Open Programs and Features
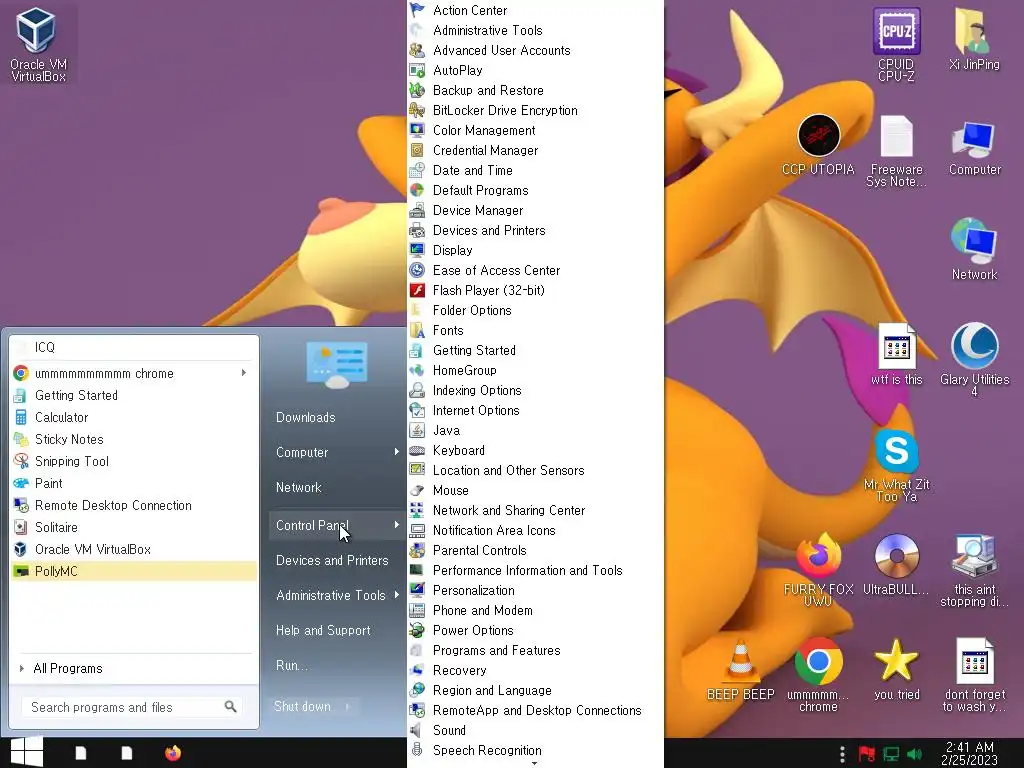This screenshot has width=1024, height=768. [x=496, y=650]
